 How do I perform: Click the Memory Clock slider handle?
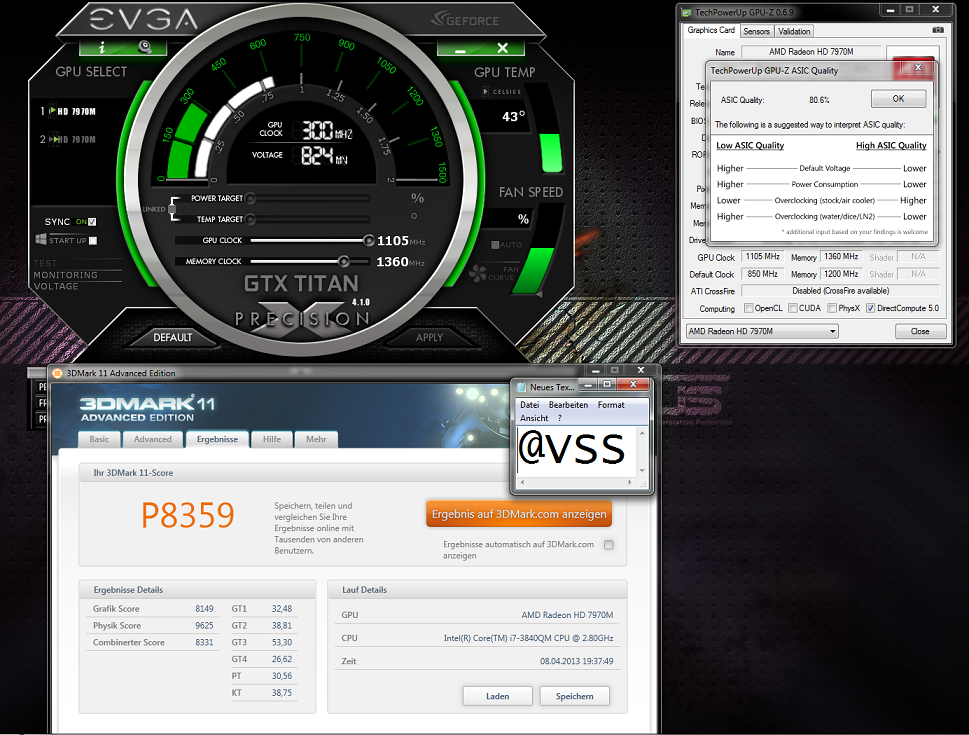pos(344,261)
